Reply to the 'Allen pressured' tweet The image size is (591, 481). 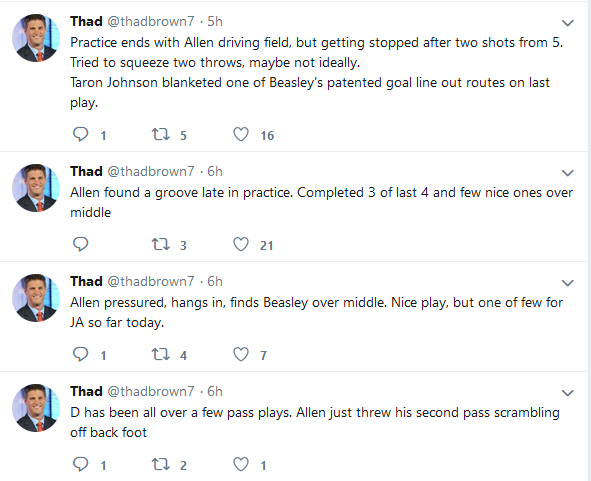point(80,354)
